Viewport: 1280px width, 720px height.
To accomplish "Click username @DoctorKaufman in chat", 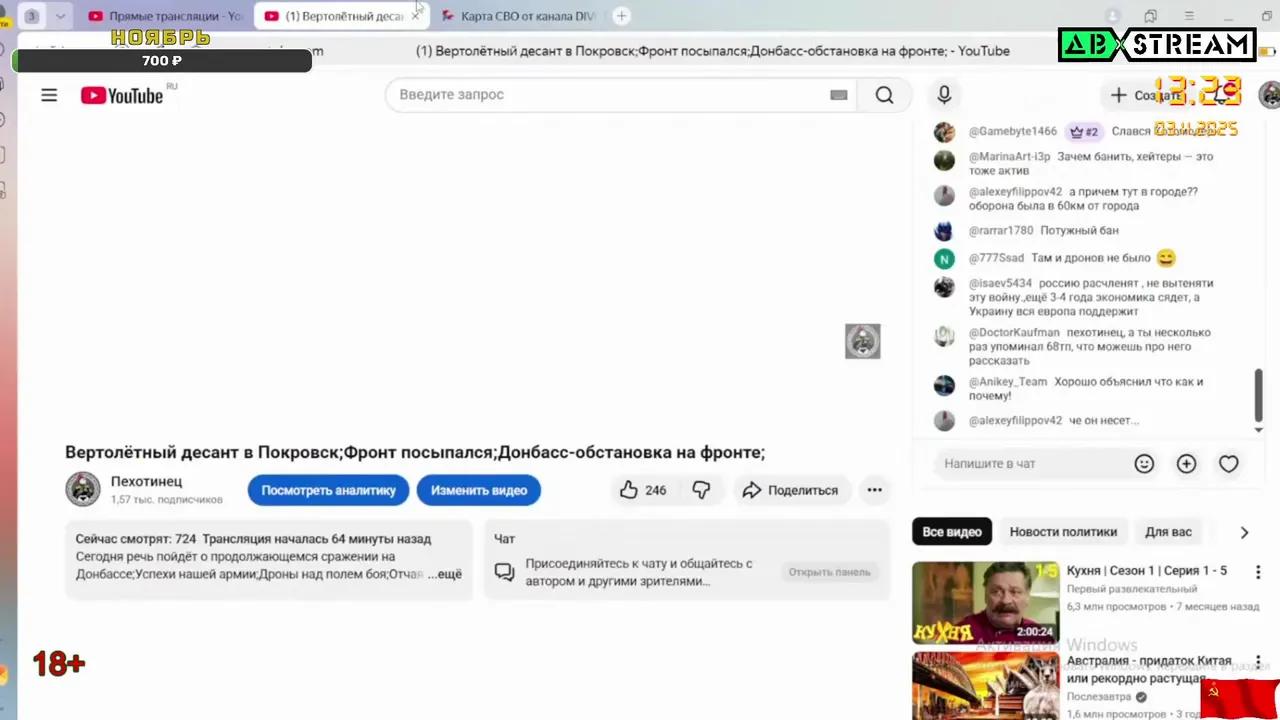I will click(1014, 333).
